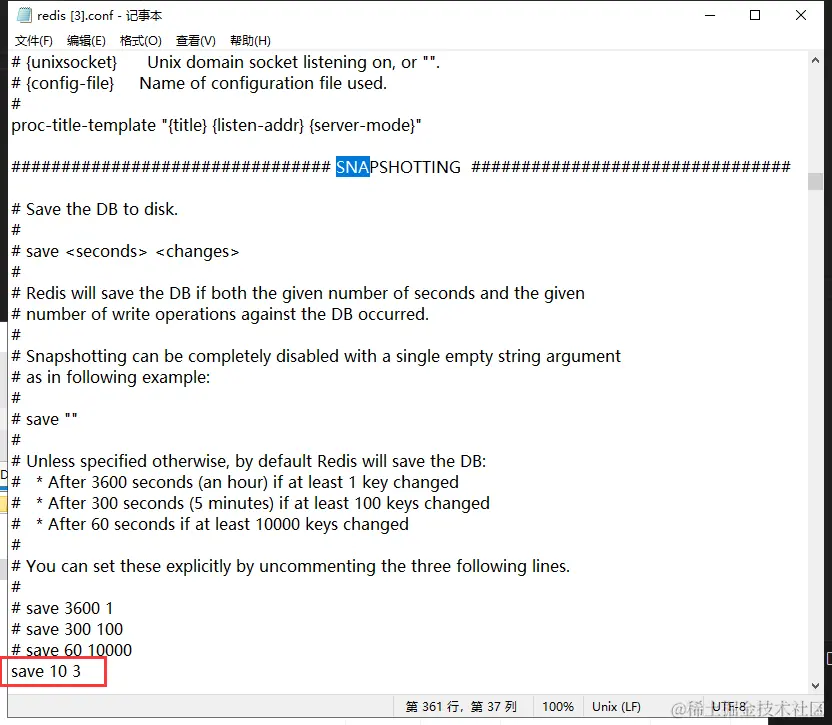Close the redis [3].conf Notepad window

[801, 15]
